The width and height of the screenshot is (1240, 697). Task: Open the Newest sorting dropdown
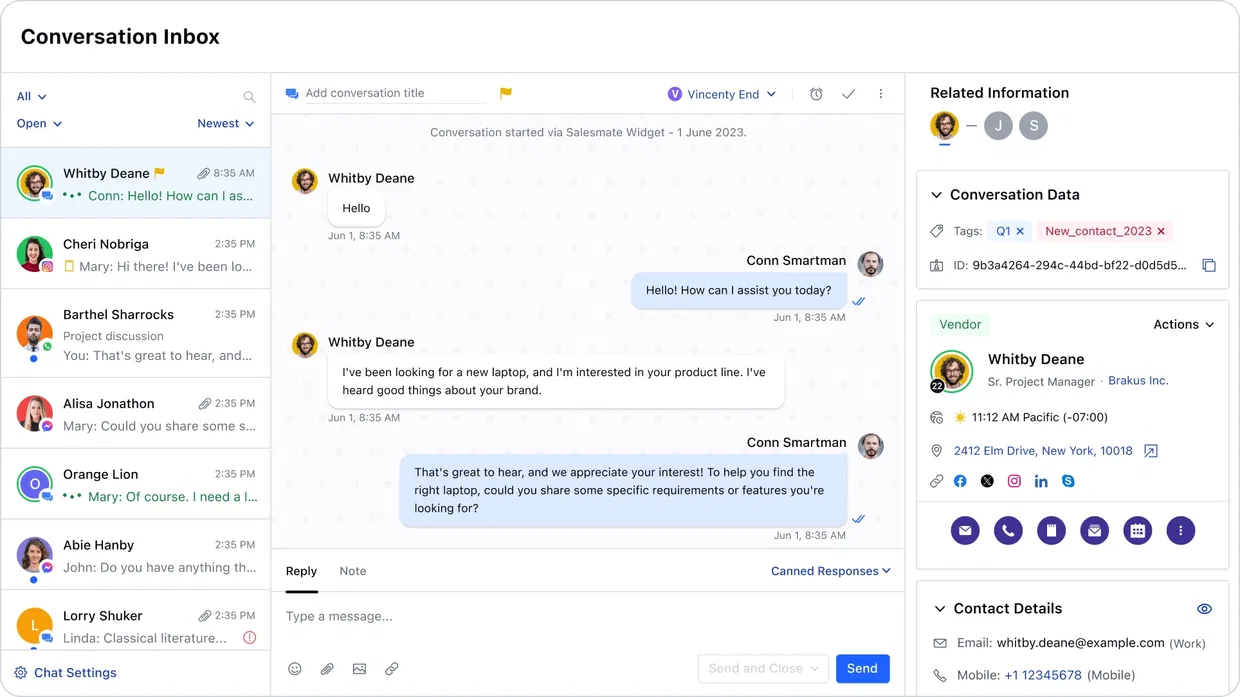[x=226, y=123]
